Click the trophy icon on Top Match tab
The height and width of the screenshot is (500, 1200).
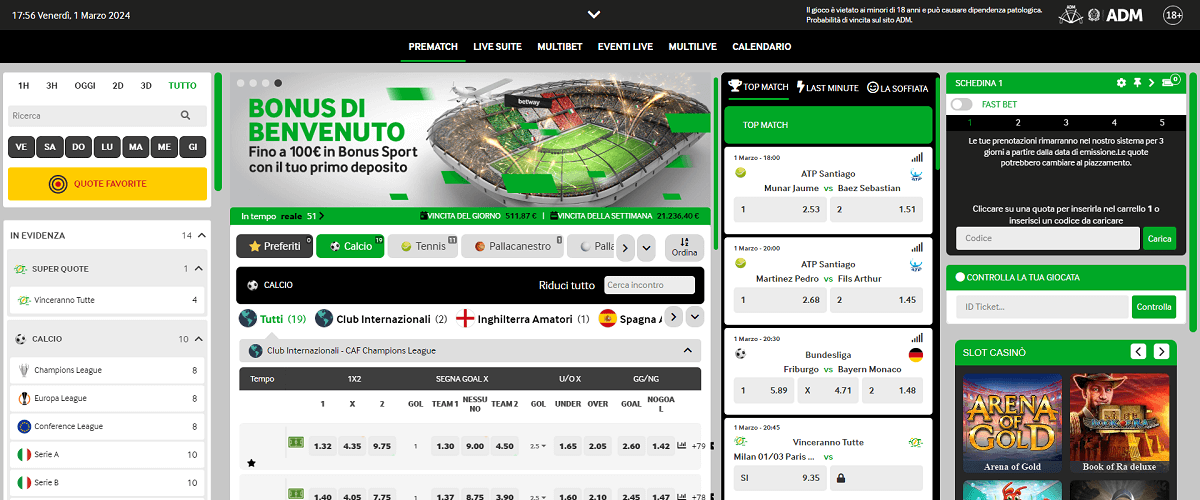735,87
